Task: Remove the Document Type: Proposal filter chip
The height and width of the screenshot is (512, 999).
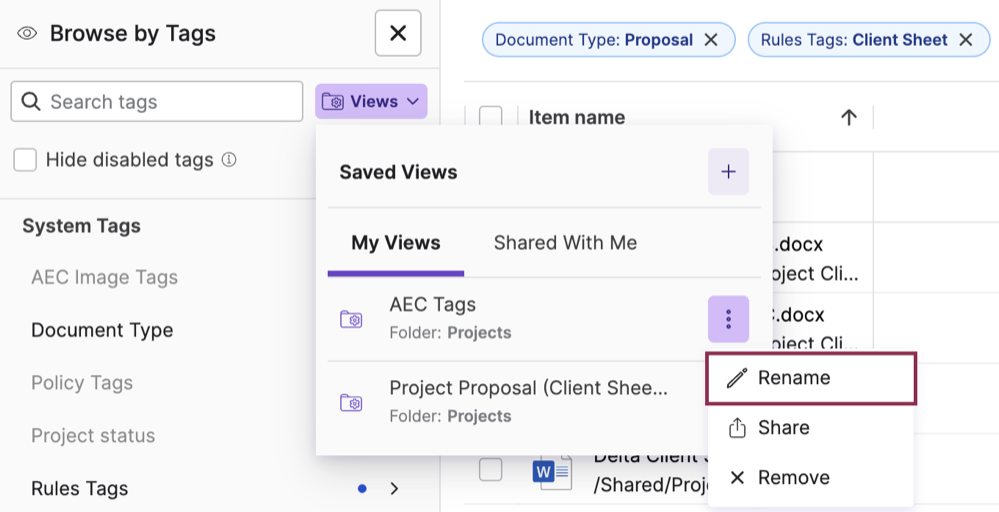Action: tap(711, 40)
